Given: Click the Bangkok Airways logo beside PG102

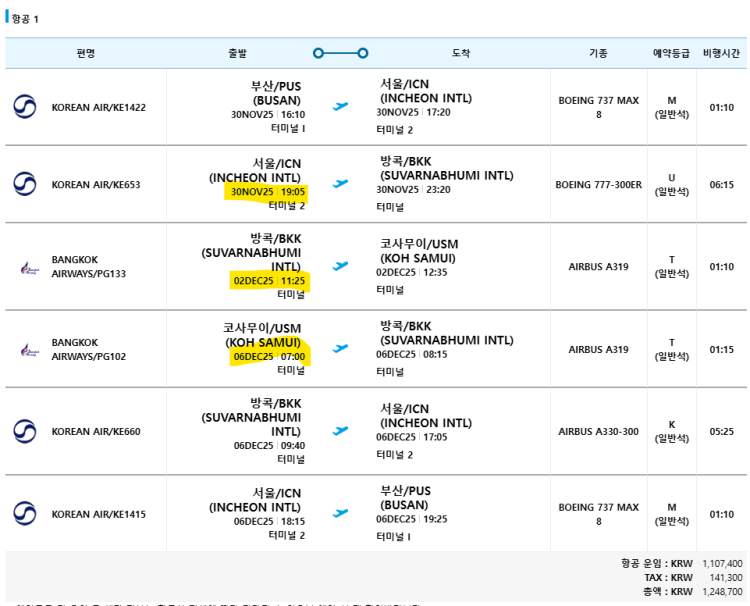Looking at the screenshot, I should (30, 350).
